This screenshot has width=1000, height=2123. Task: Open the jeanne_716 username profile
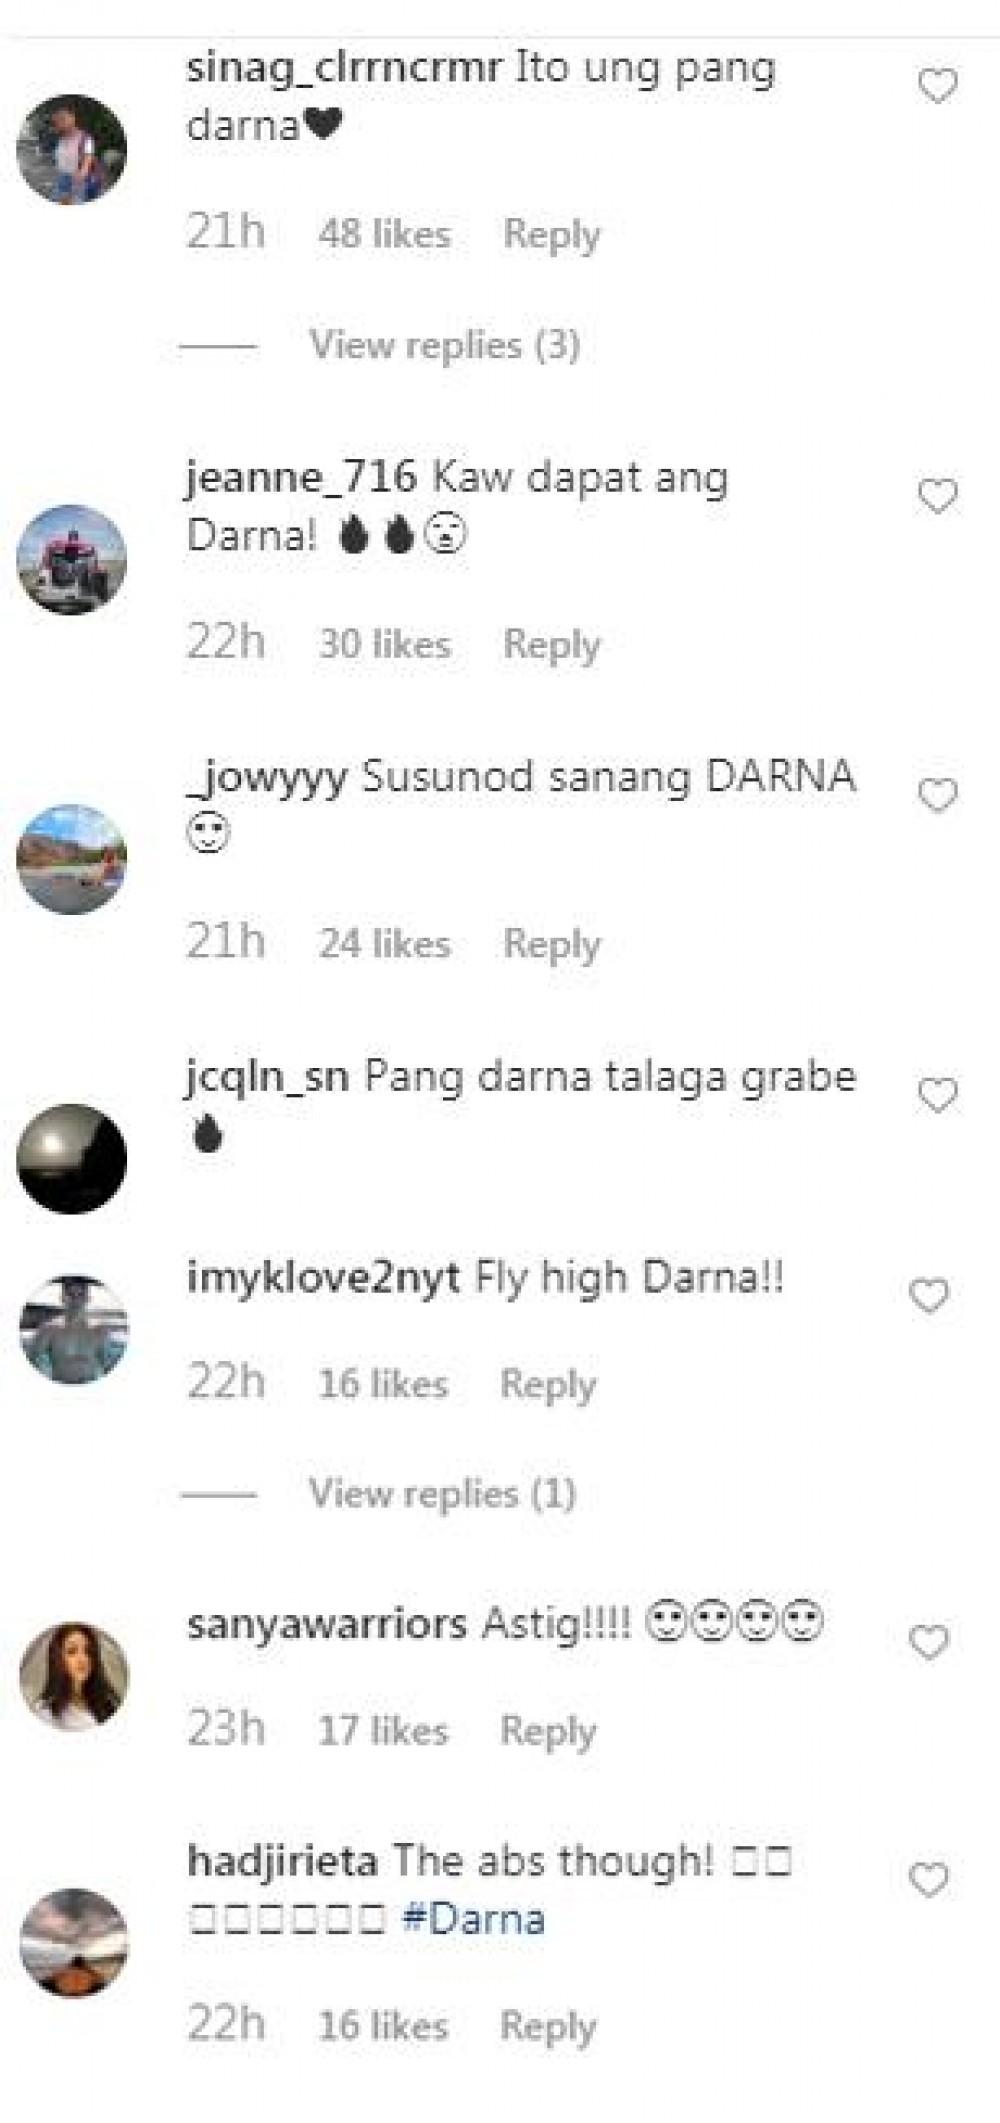(x=301, y=477)
